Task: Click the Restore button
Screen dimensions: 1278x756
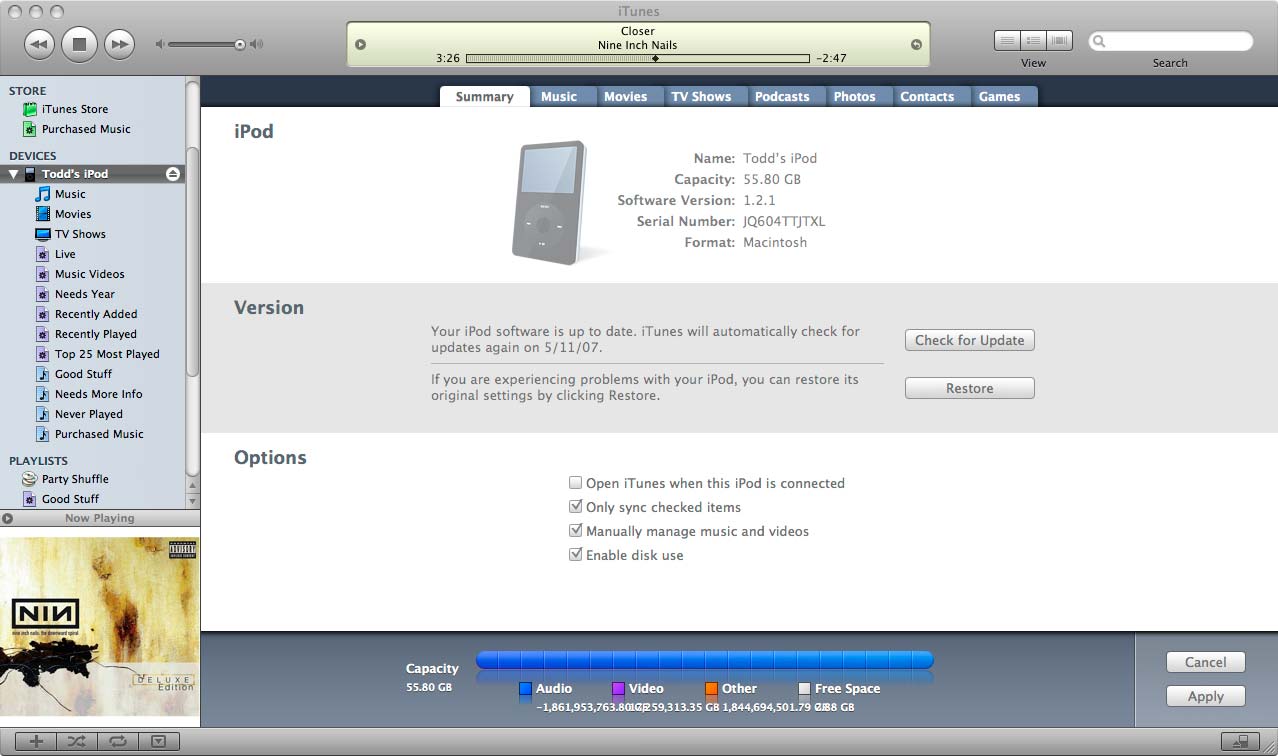Action: point(969,388)
